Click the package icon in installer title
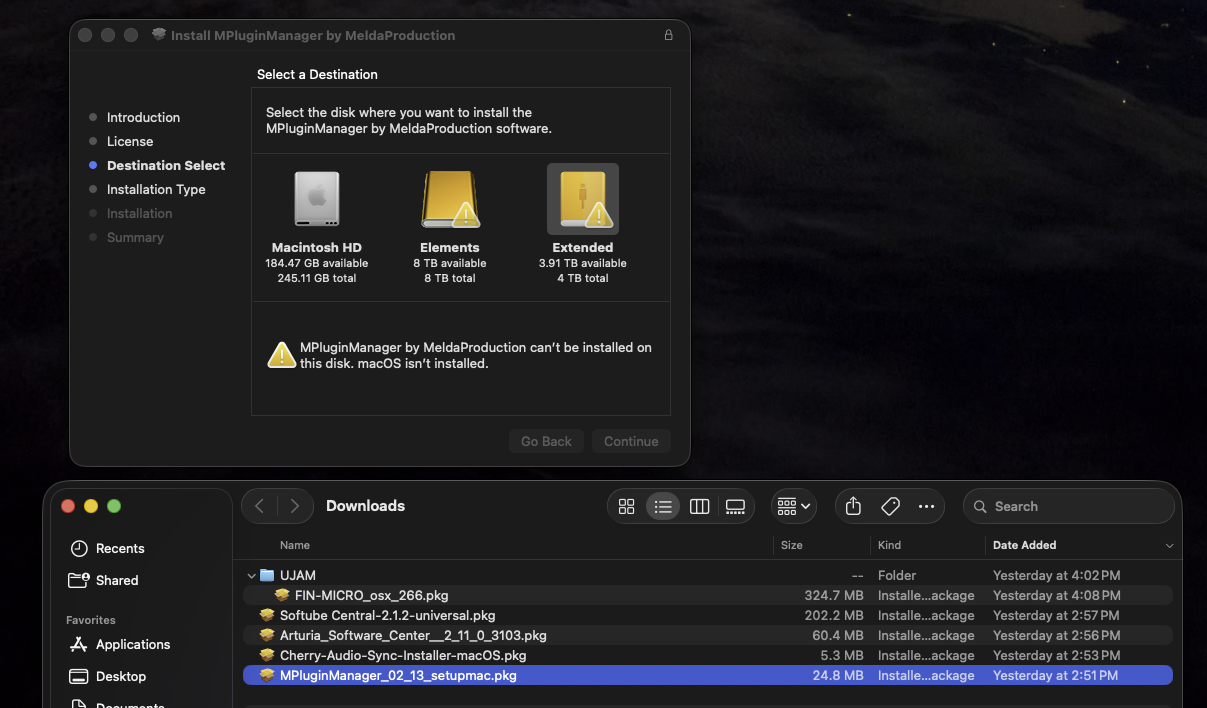Screen dimensions: 1207x708 click(159, 35)
